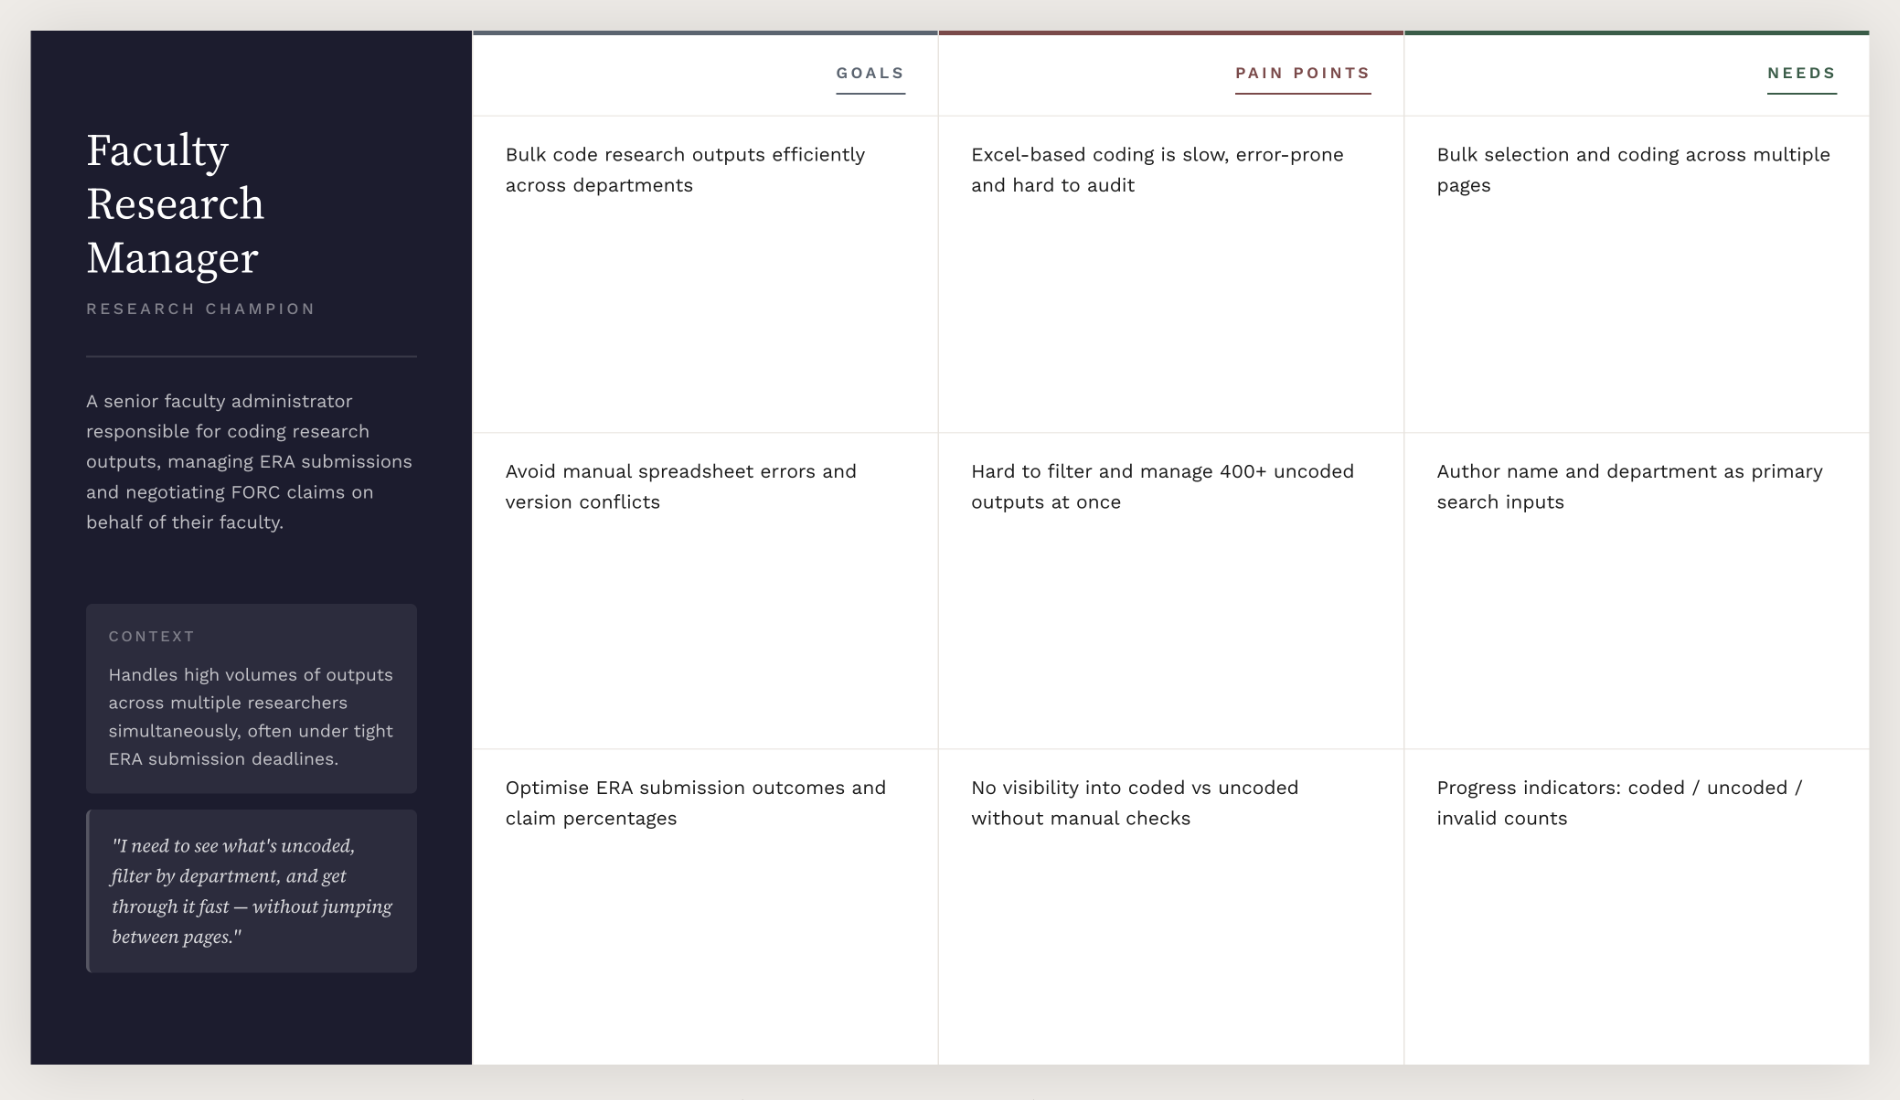This screenshot has width=1900, height=1100.
Task: Click the 'Handles high volumes of outputs' text
Action: pos(251,717)
